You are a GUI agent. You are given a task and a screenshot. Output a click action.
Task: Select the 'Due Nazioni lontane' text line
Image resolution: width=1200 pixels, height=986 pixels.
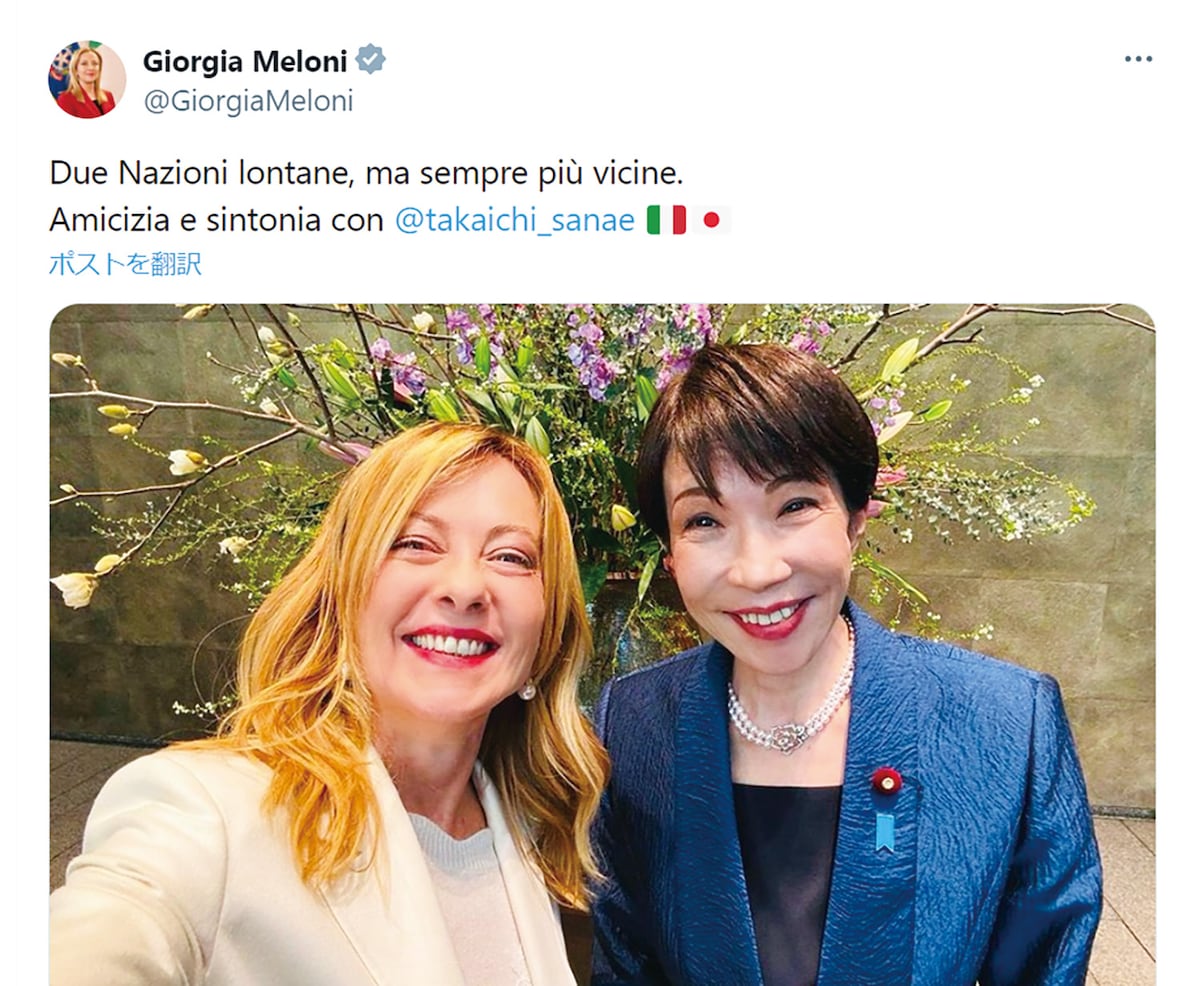(x=366, y=173)
